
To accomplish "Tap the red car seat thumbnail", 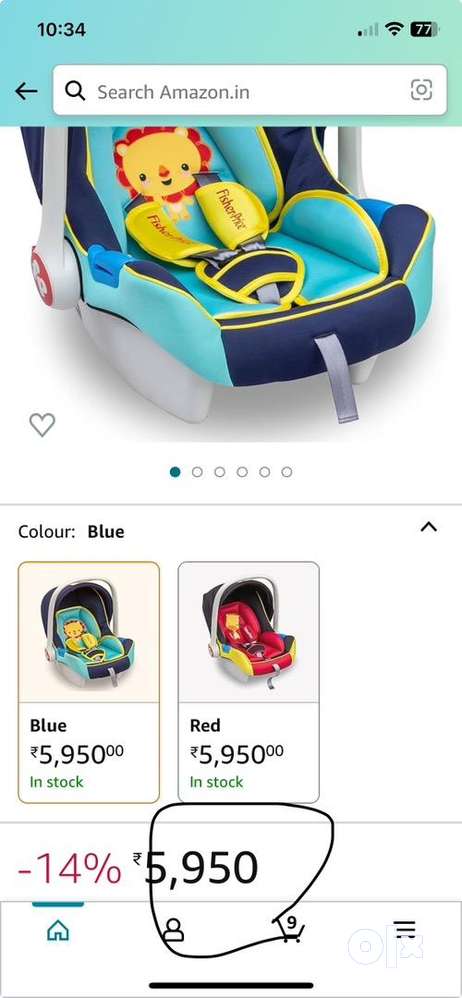I will (249, 633).
